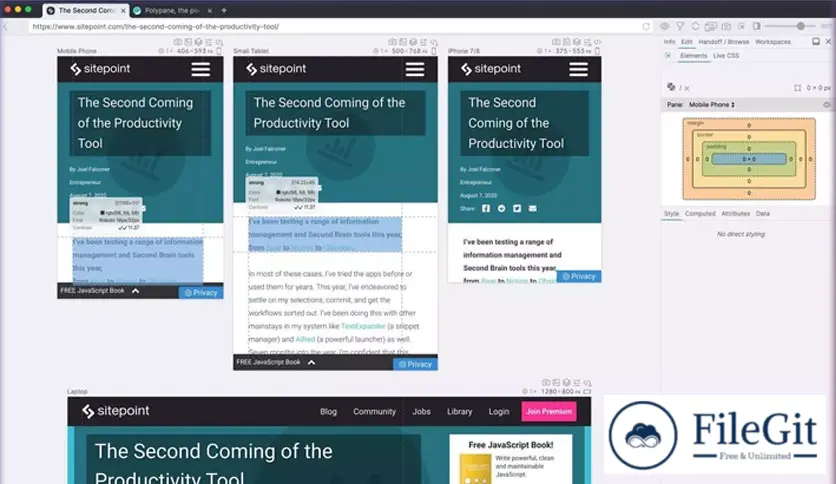Expand the FREE JavaScript Book bar in the Mobile Phone pane
The width and height of the screenshot is (836, 484).
pos(135,291)
